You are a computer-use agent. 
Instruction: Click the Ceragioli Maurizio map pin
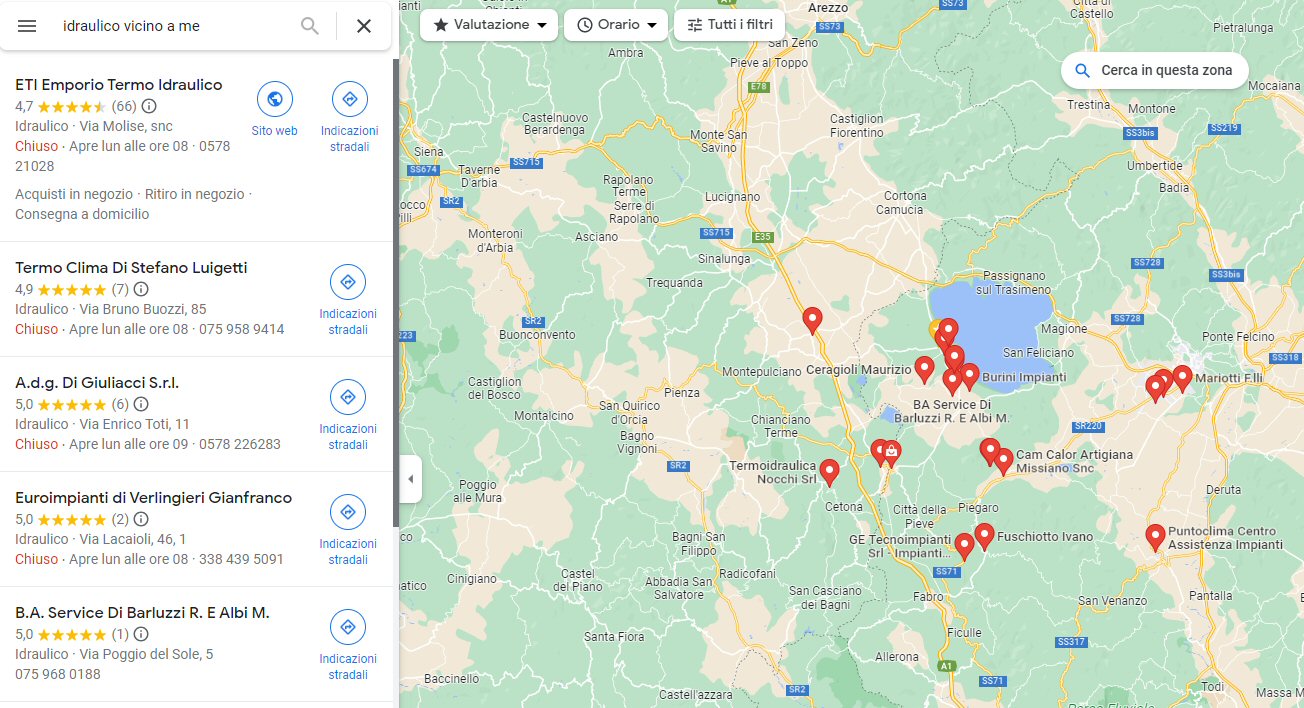pyautogui.click(x=925, y=368)
